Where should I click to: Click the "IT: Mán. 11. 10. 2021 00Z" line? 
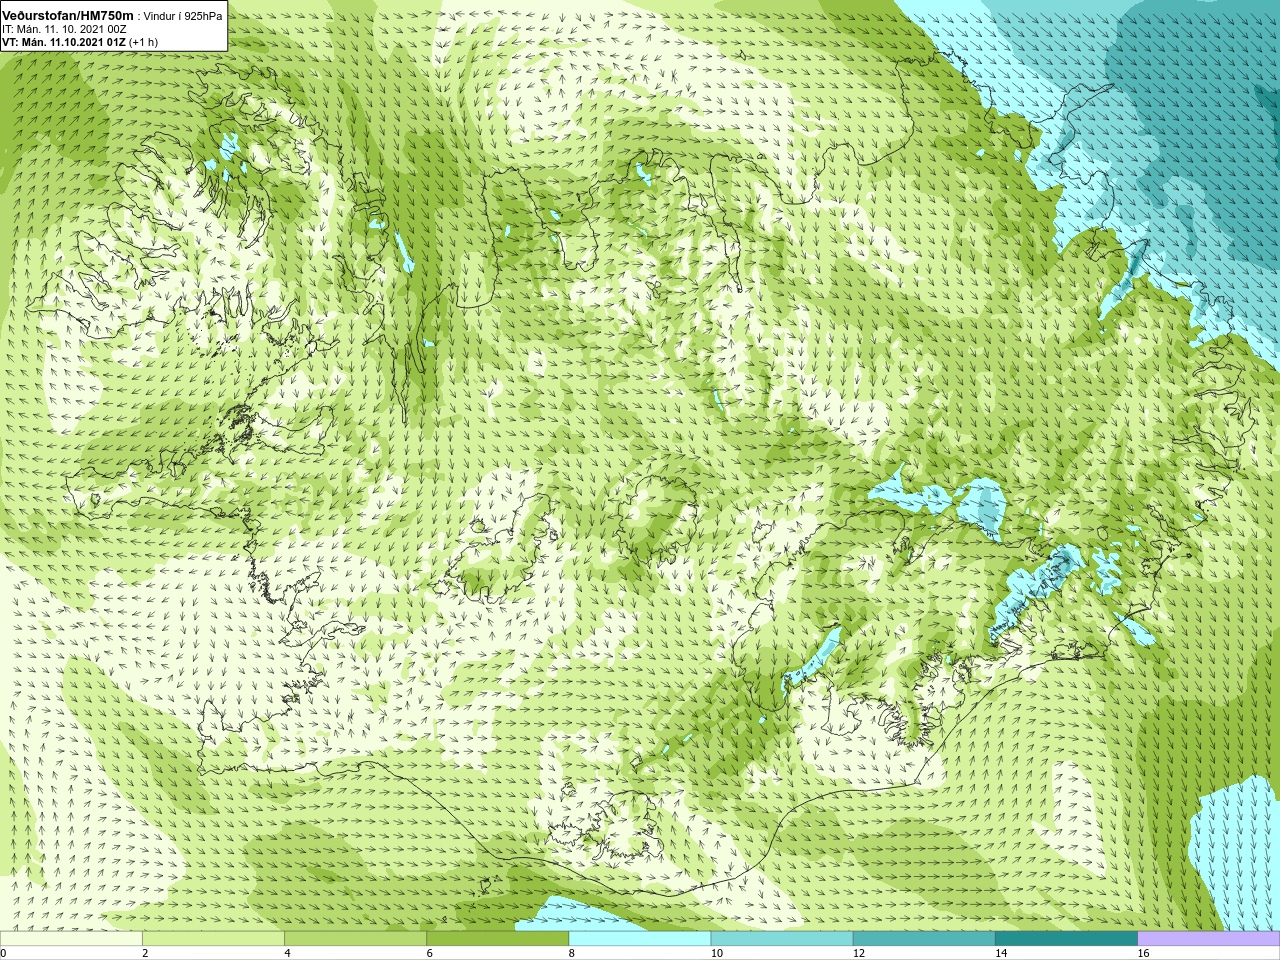coord(65,29)
